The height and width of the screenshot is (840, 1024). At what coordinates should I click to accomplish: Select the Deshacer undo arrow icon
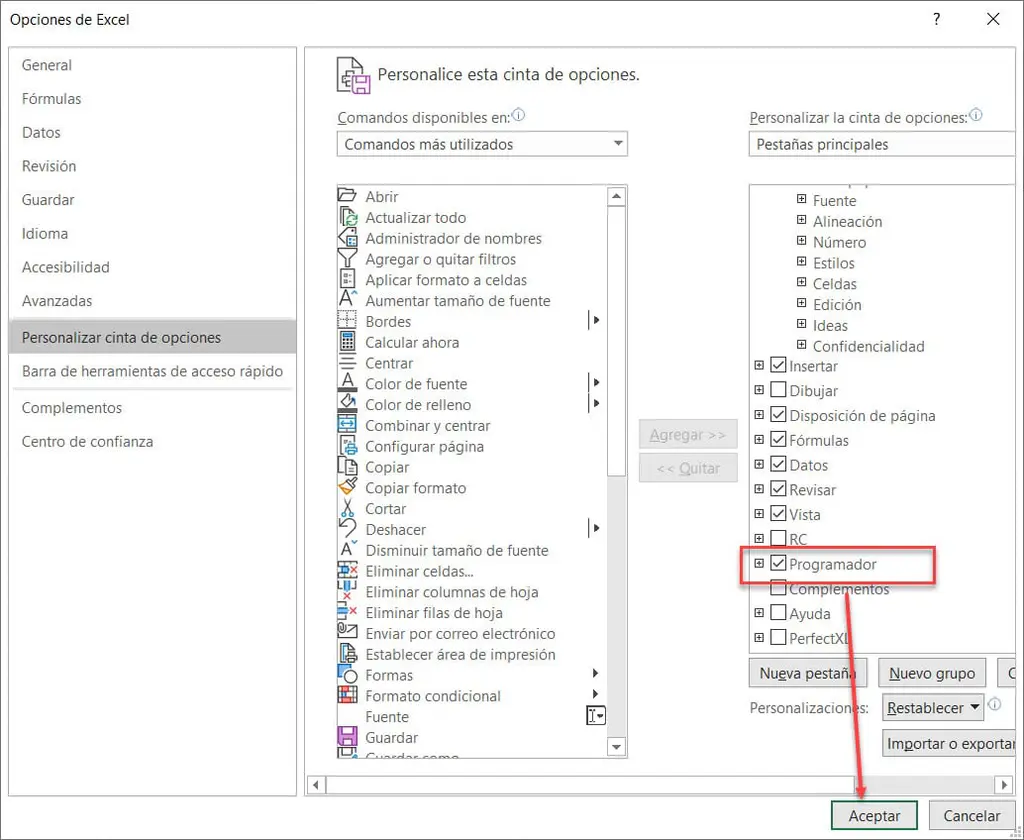[x=348, y=529]
